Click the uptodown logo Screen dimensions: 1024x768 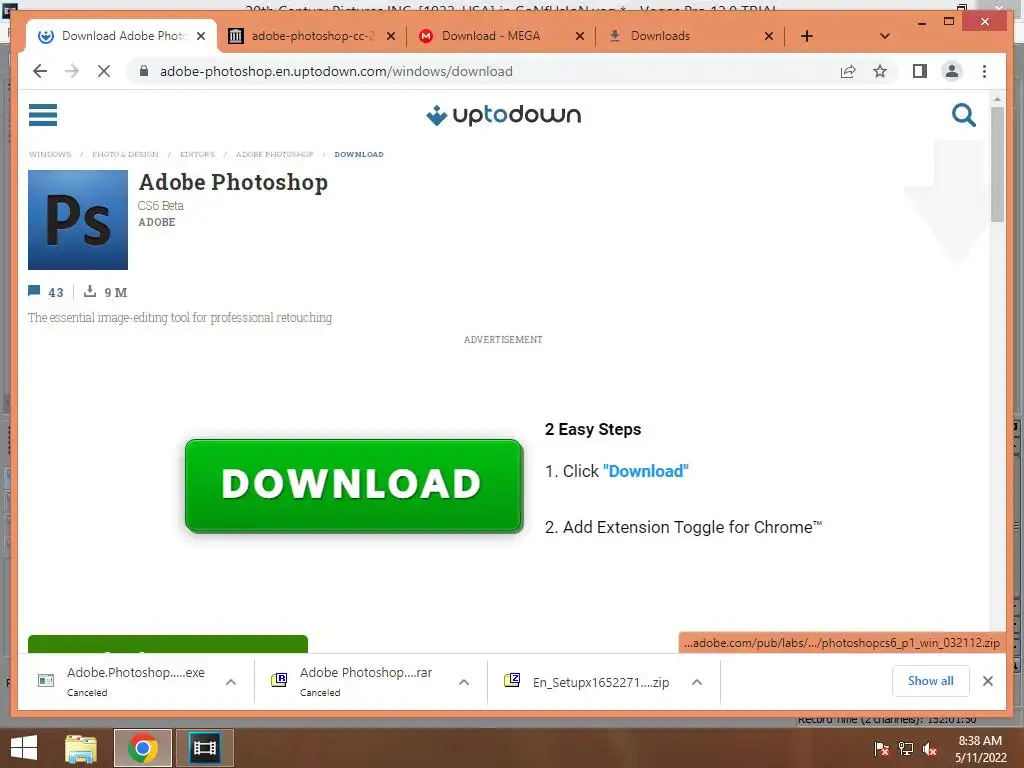click(x=504, y=115)
